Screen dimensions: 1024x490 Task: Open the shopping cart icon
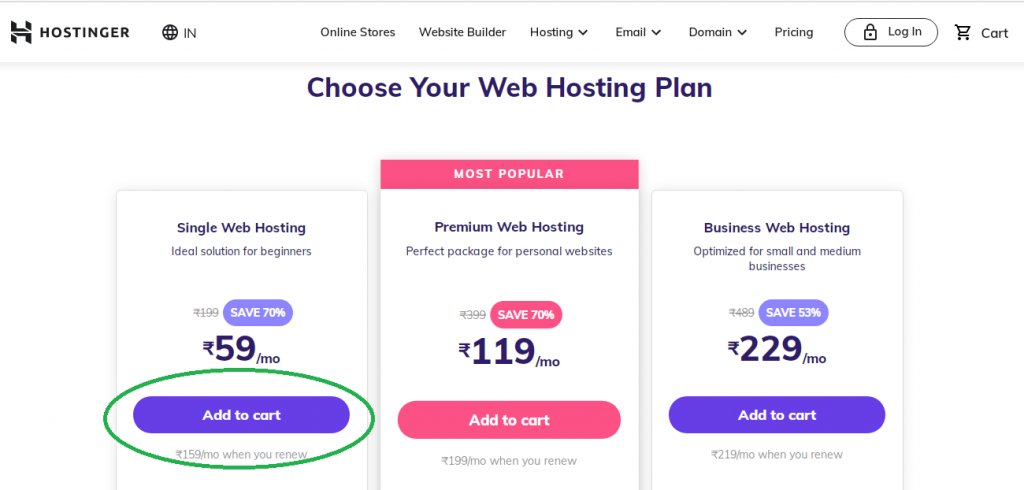pyautogui.click(x=963, y=32)
